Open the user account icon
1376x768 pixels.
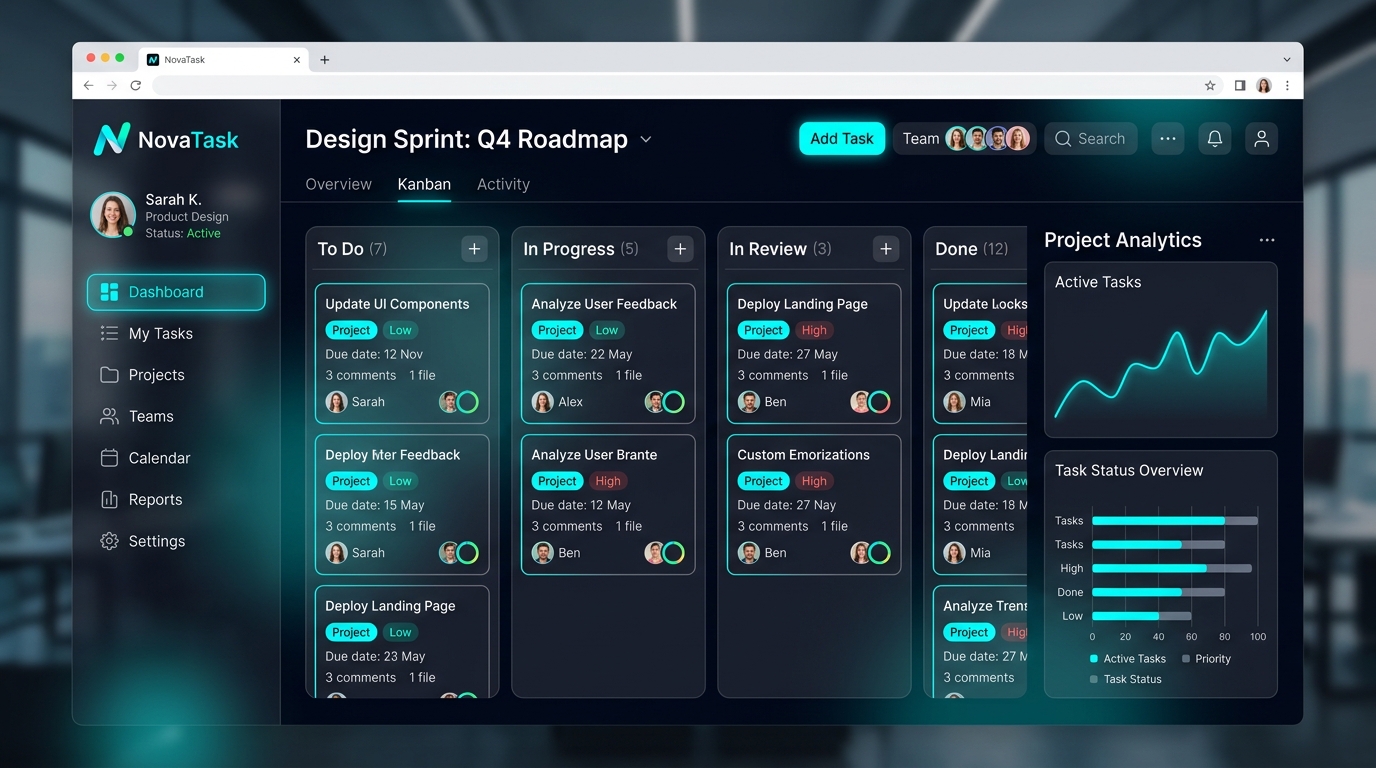1262,139
